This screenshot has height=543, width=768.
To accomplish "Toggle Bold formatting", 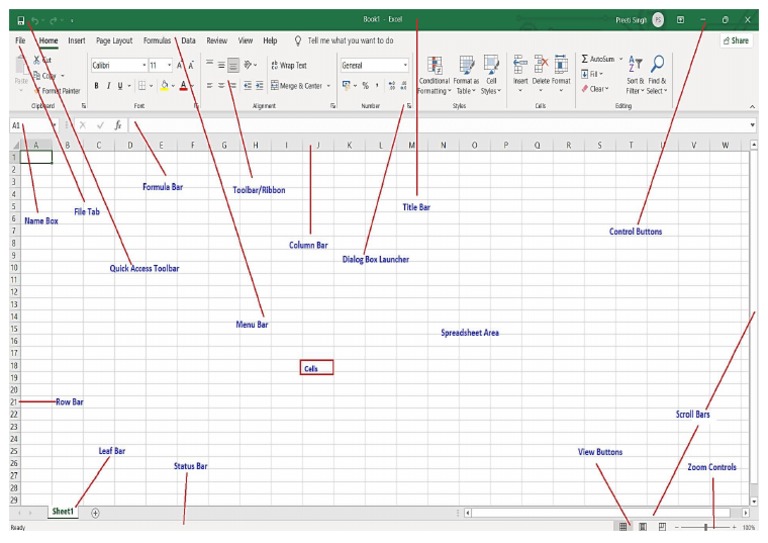I will point(97,86).
